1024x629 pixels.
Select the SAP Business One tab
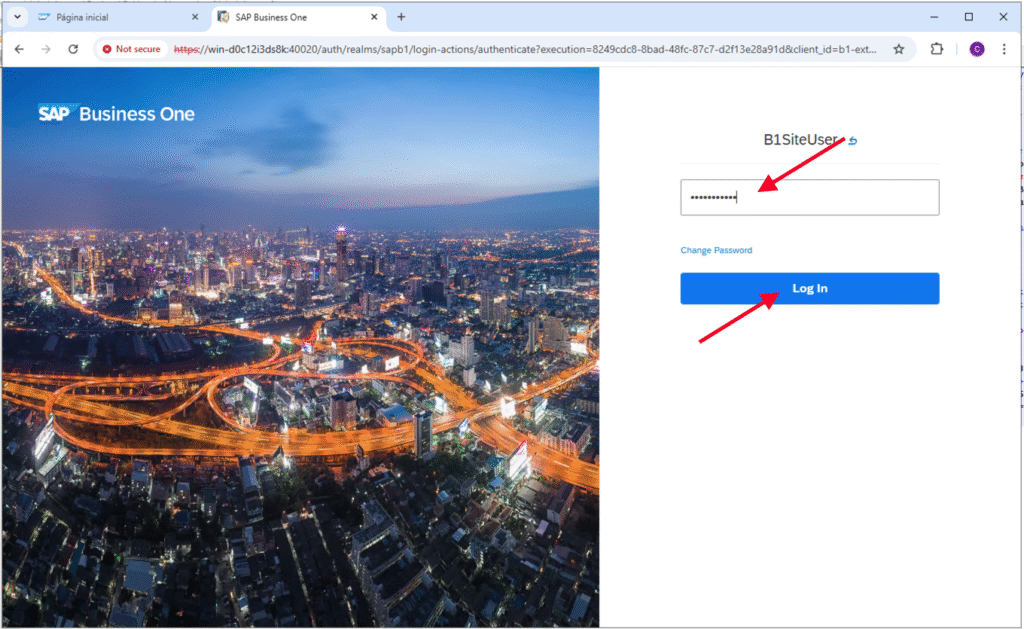click(290, 17)
